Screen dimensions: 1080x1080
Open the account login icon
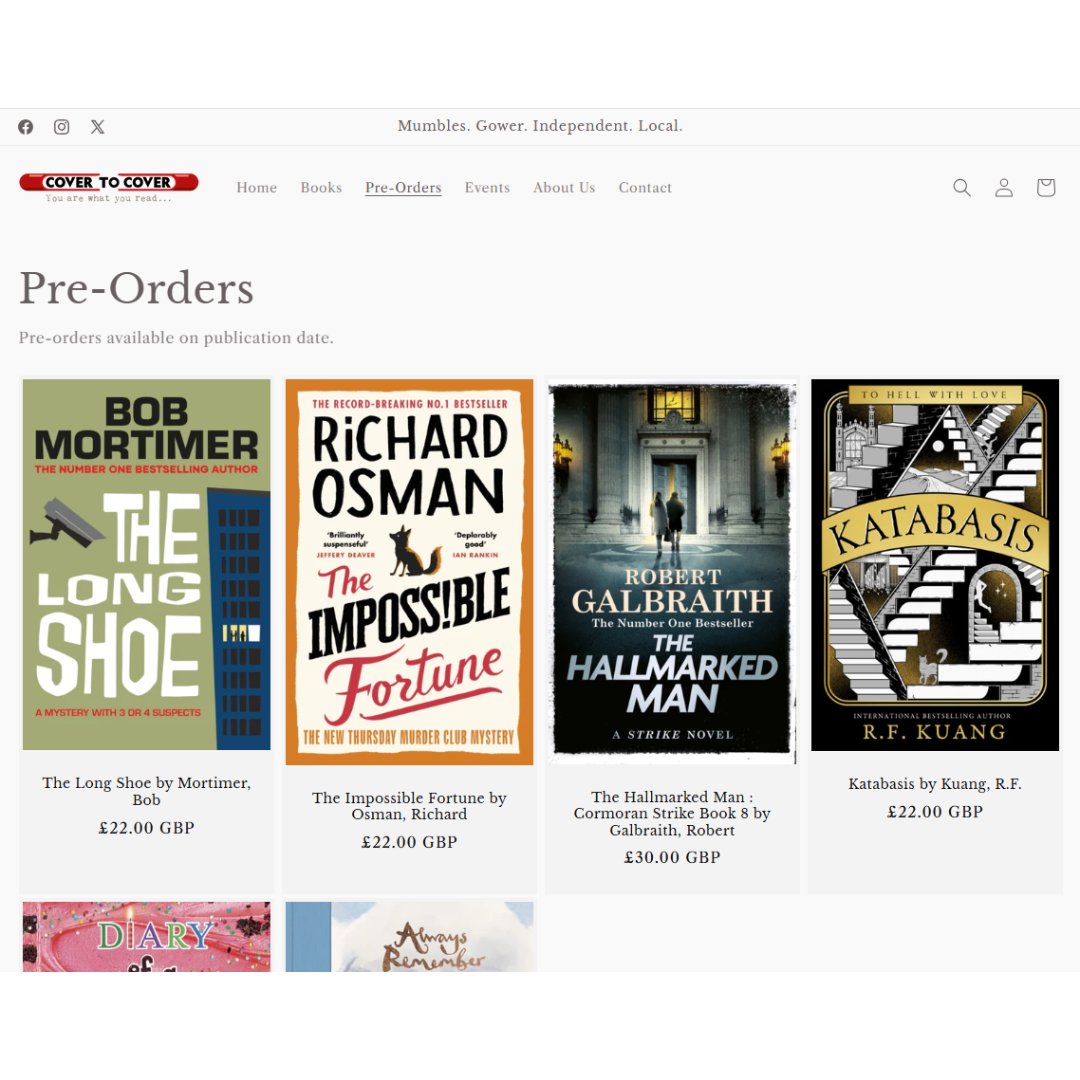click(1004, 187)
